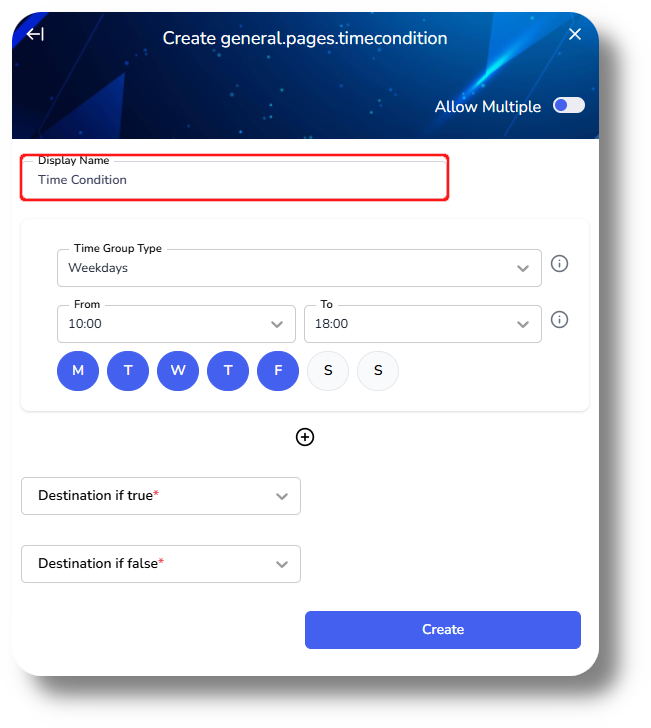Click the Create button
651x728 pixels.
pyautogui.click(x=443, y=630)
